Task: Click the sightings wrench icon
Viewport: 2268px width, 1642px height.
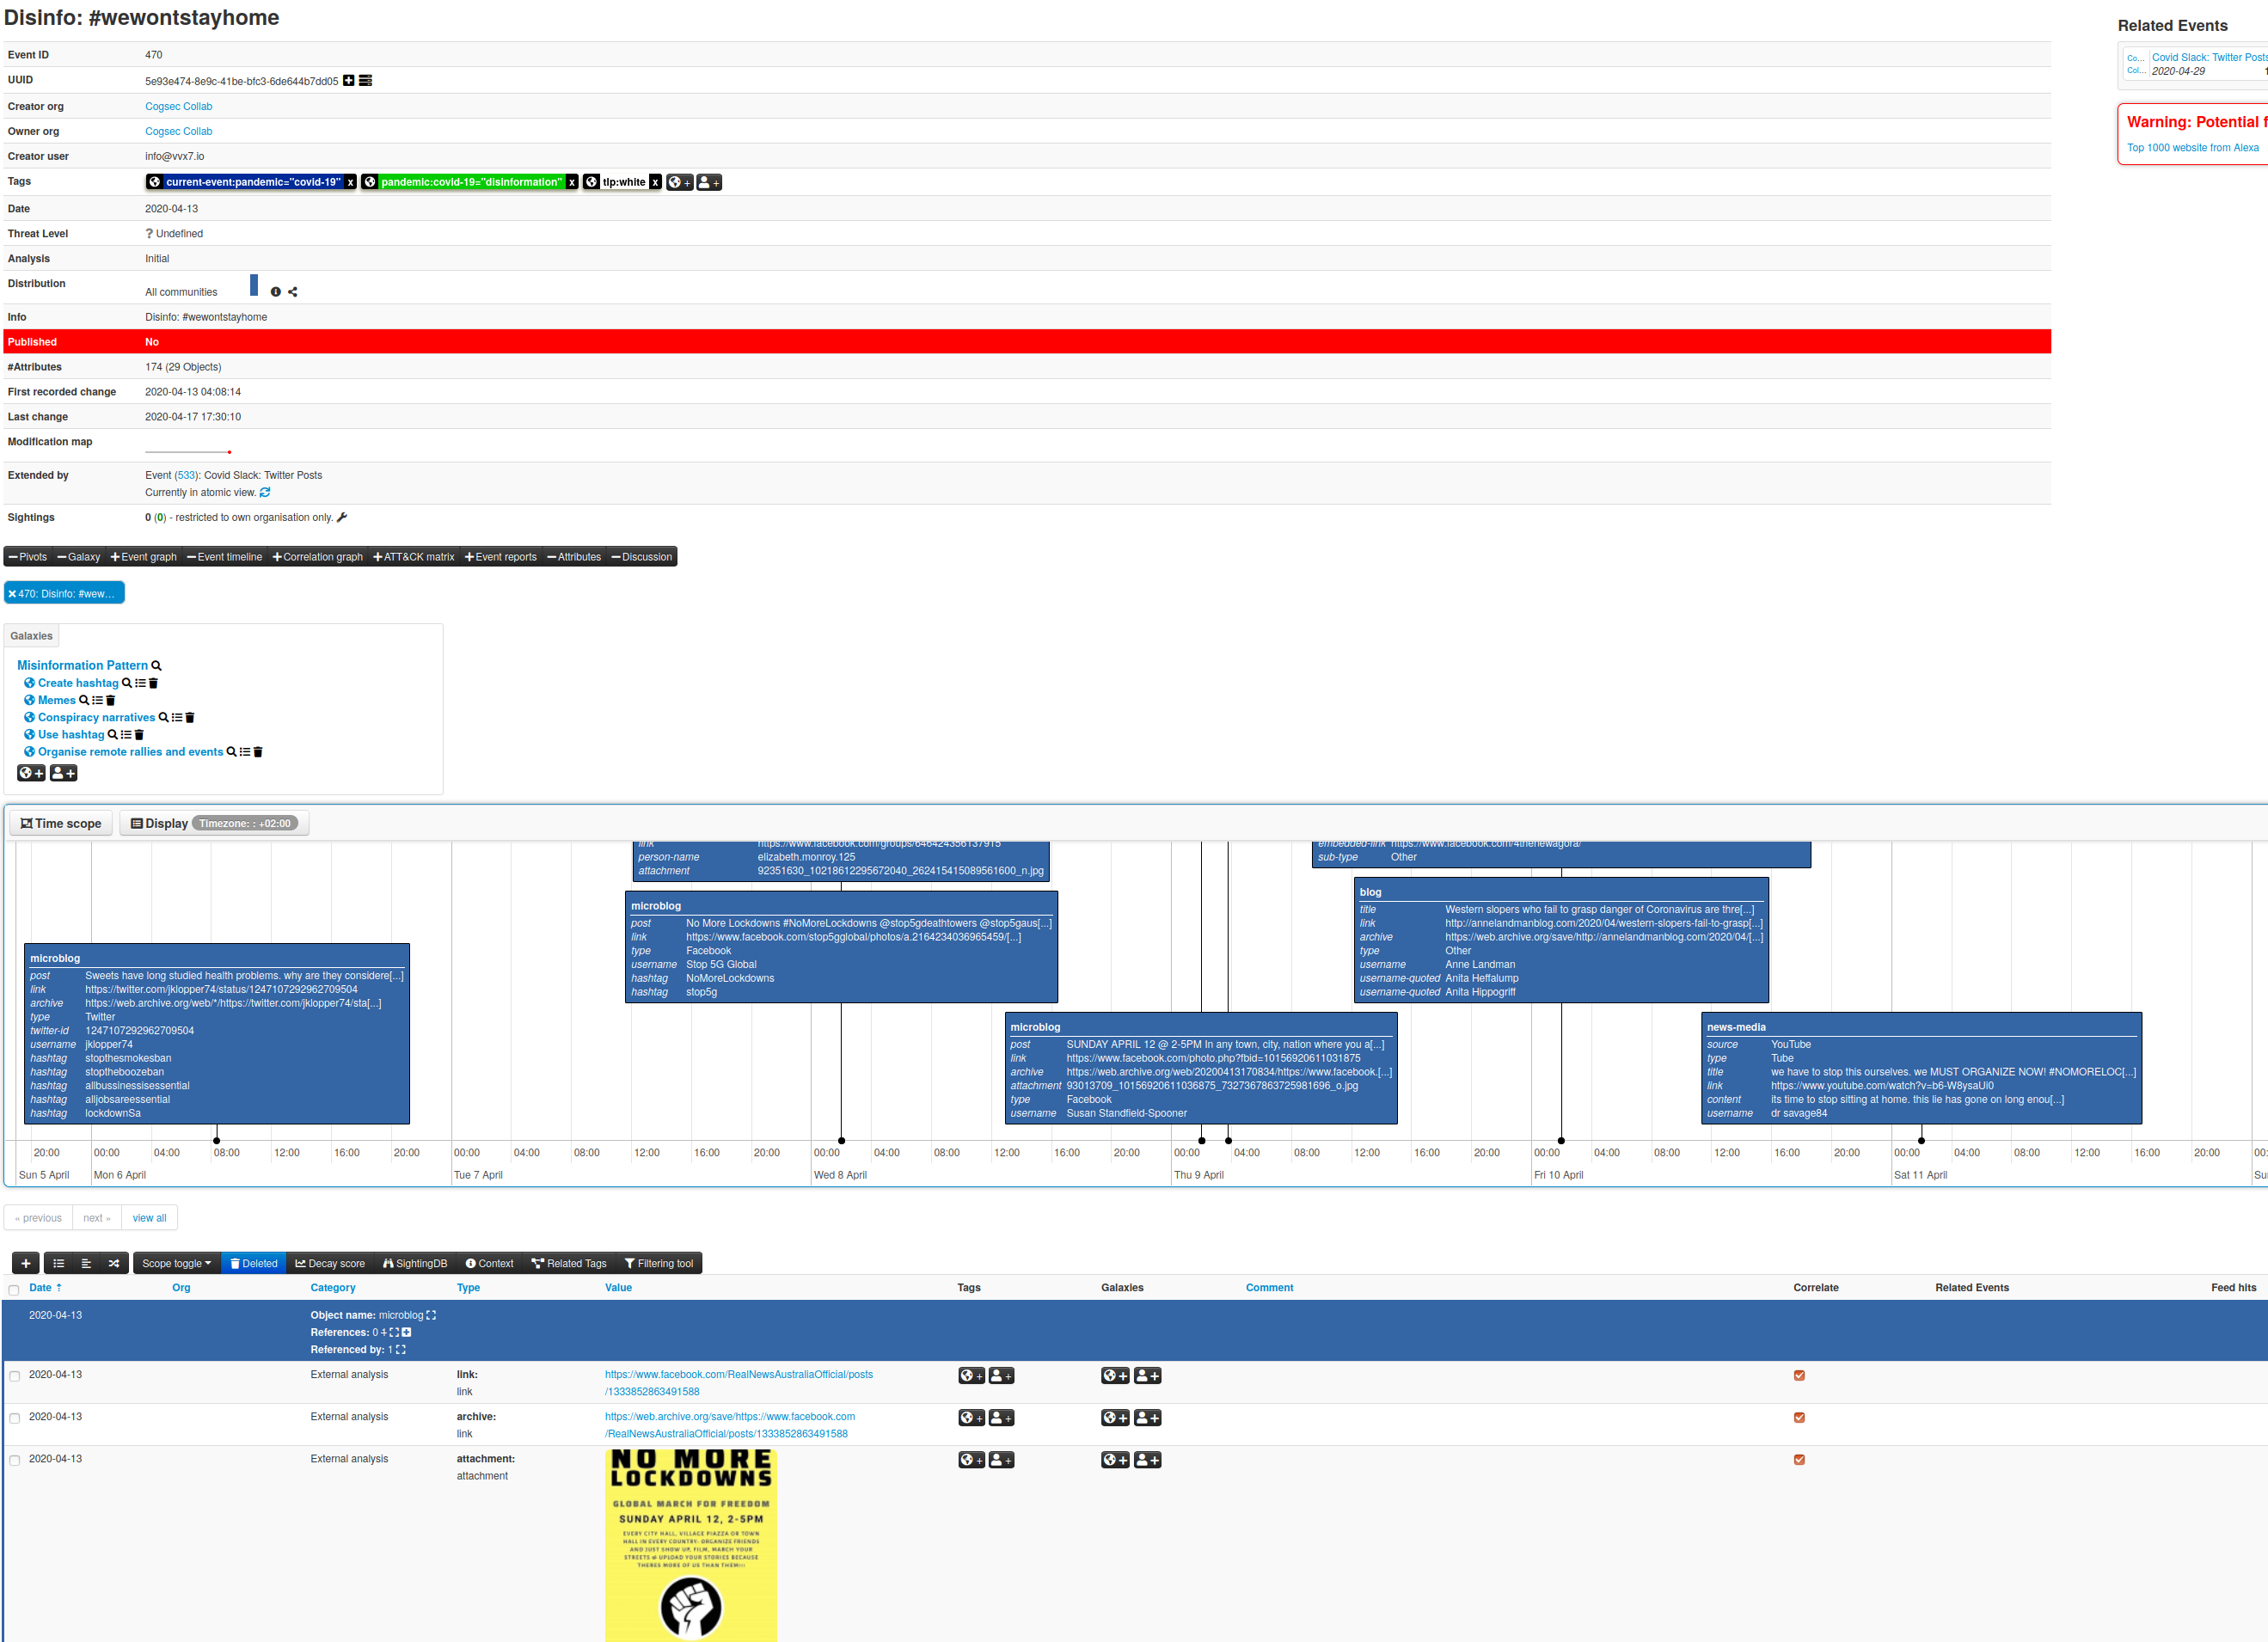Action: (x=342, y=517)
